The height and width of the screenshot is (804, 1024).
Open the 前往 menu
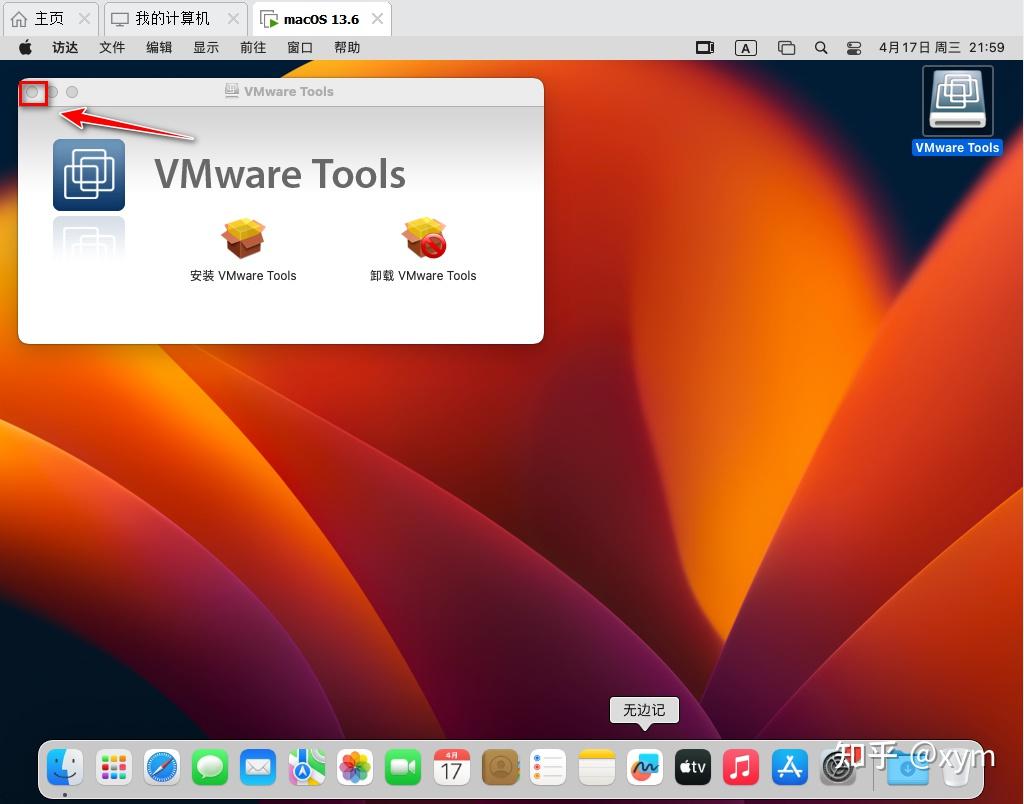[x=253, y=48]
